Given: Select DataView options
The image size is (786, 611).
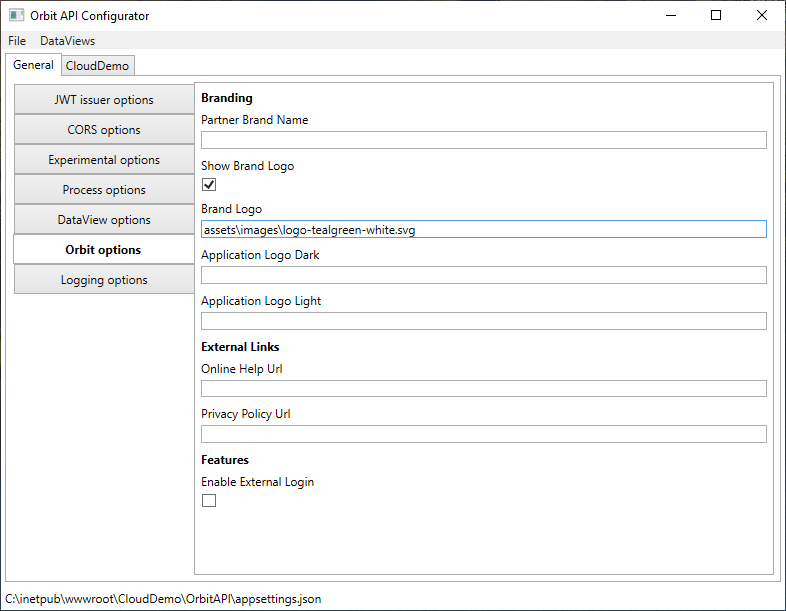Looking at the screenshot, I should [104, 220].
